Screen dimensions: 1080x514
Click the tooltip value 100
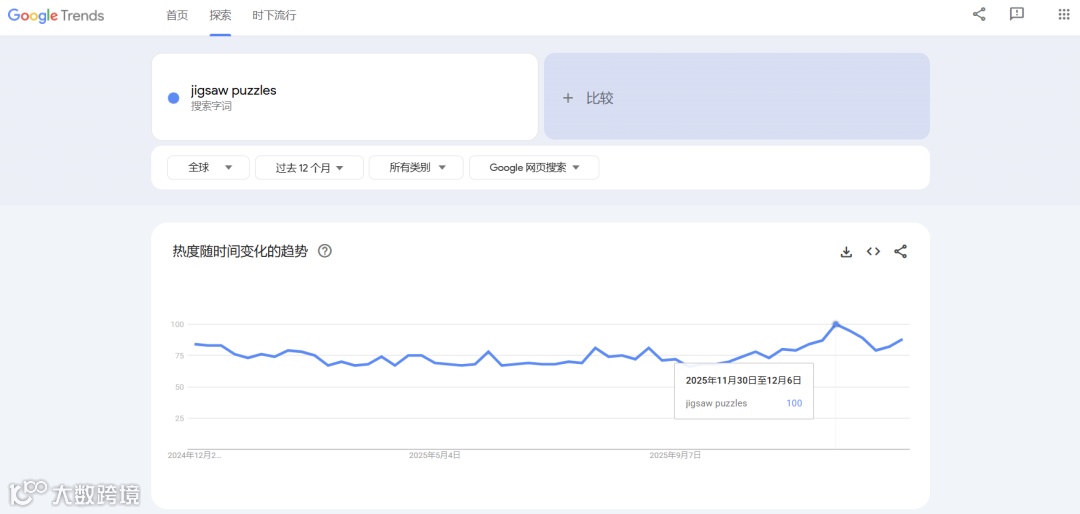[x=794, y=403]
